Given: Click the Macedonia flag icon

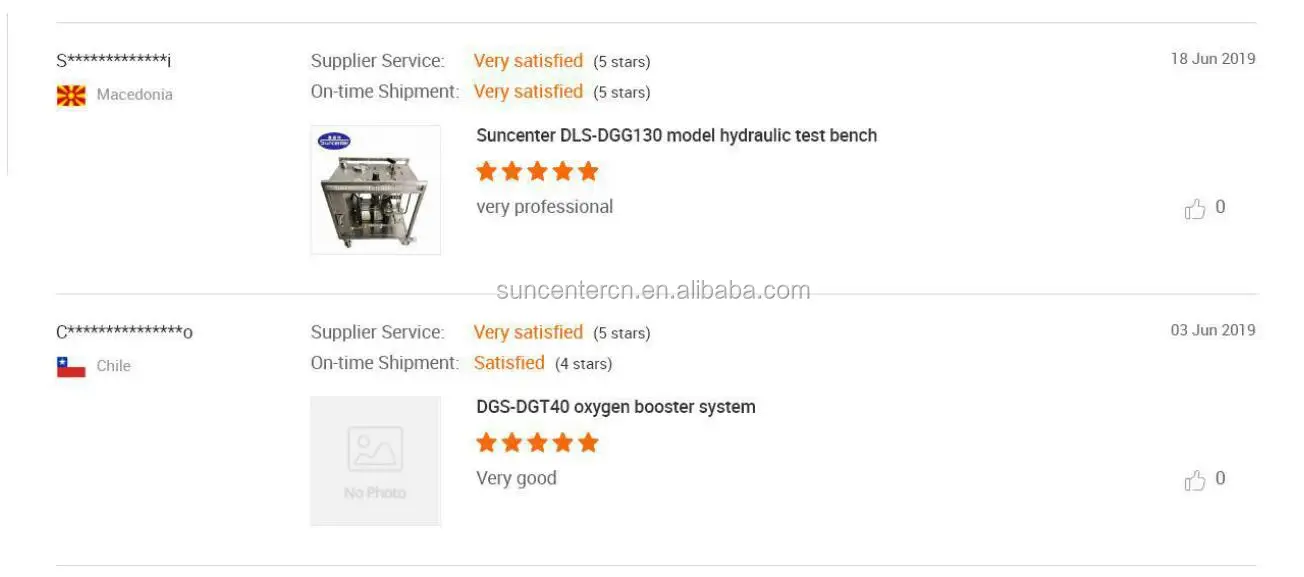Looking at the screenshot, I should tap(71, 95).
